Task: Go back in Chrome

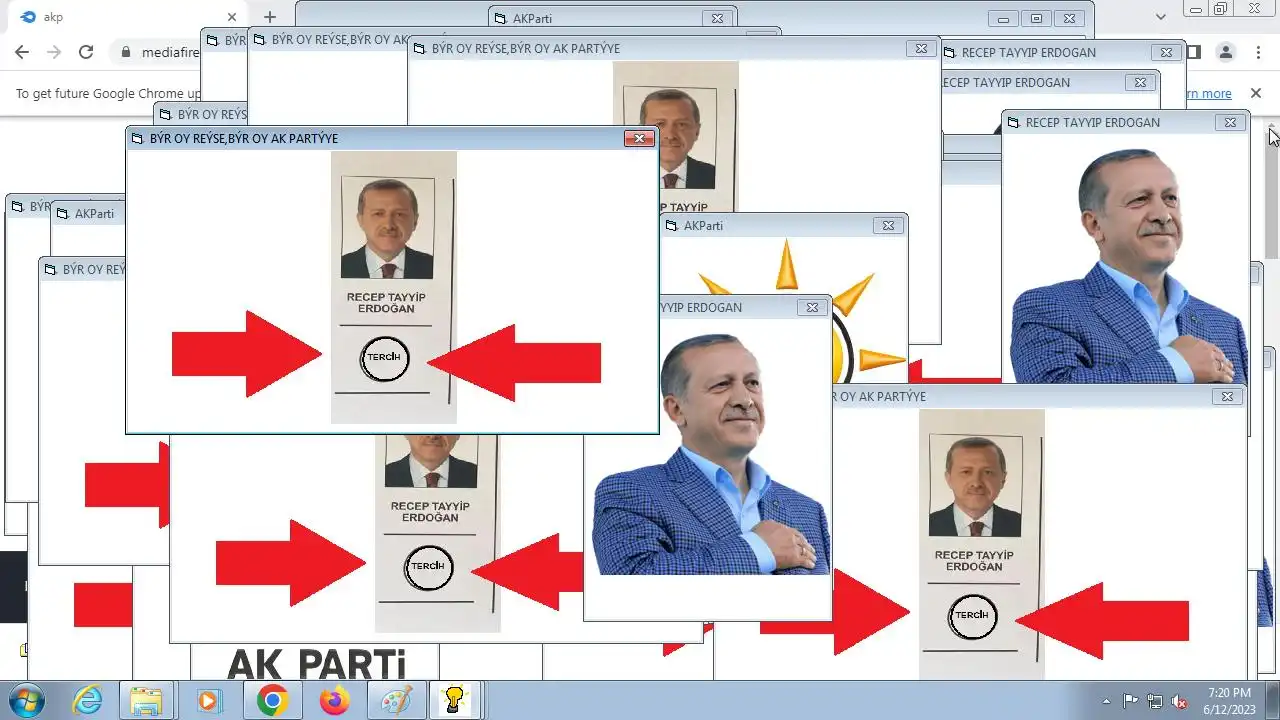Action: 22,52
